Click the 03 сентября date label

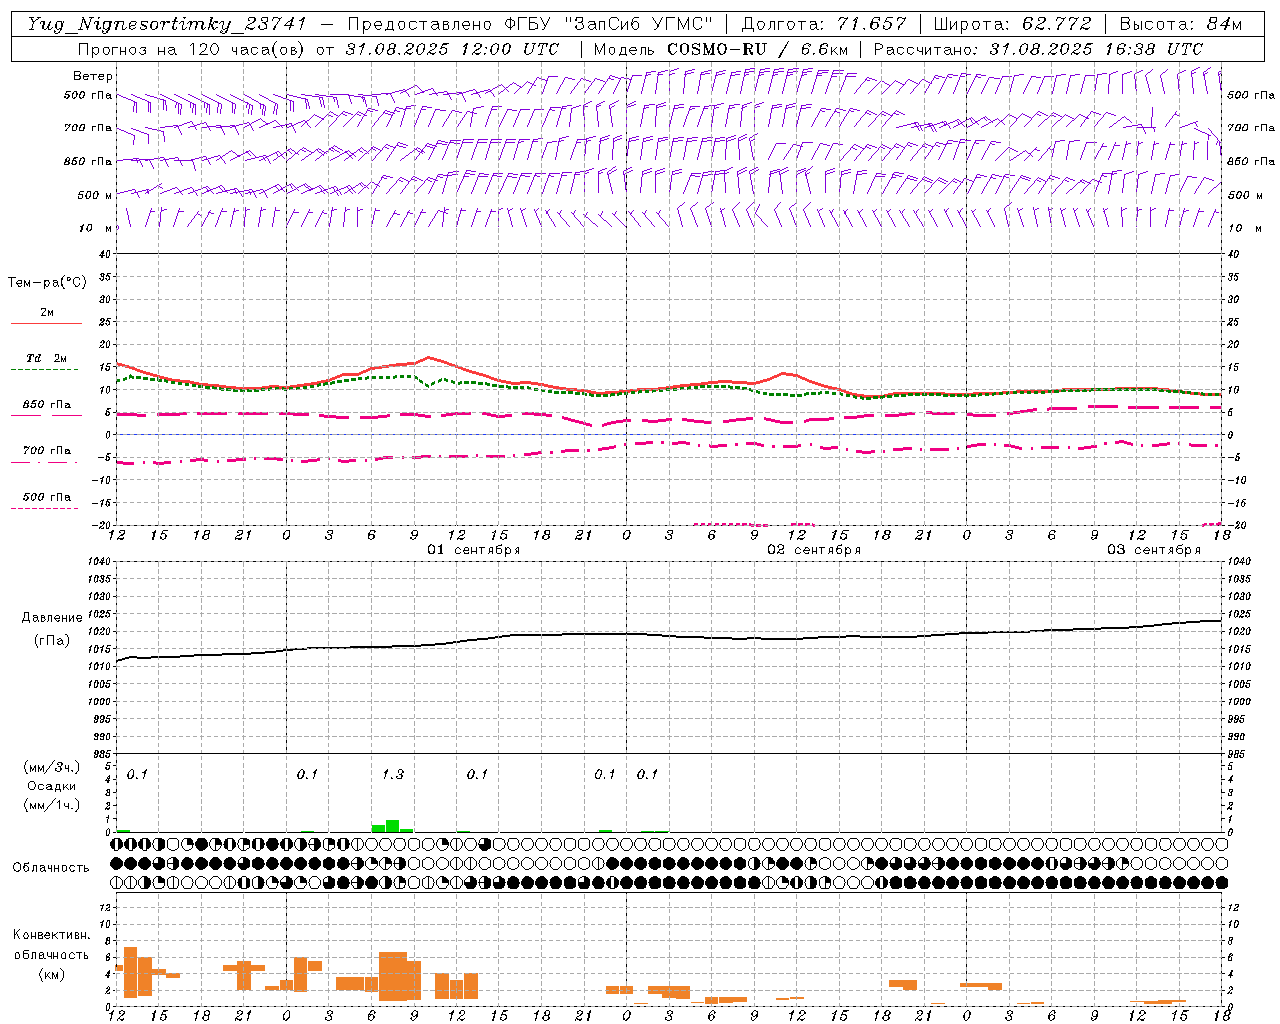click(1154, 550)
